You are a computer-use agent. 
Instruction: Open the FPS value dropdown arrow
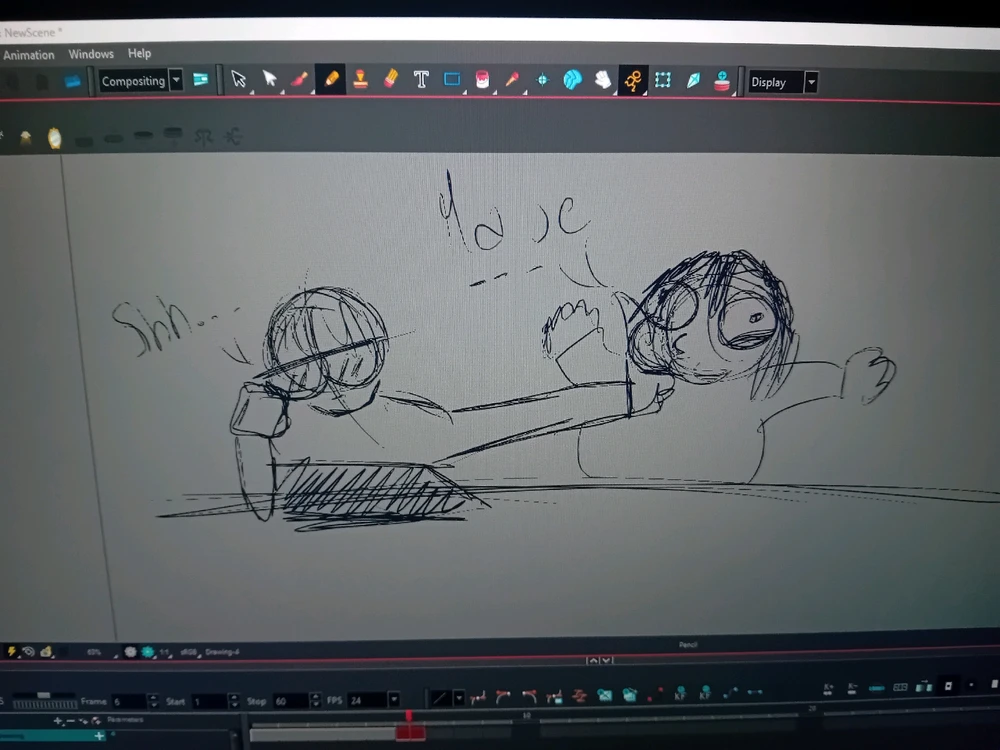pos(392,700)
